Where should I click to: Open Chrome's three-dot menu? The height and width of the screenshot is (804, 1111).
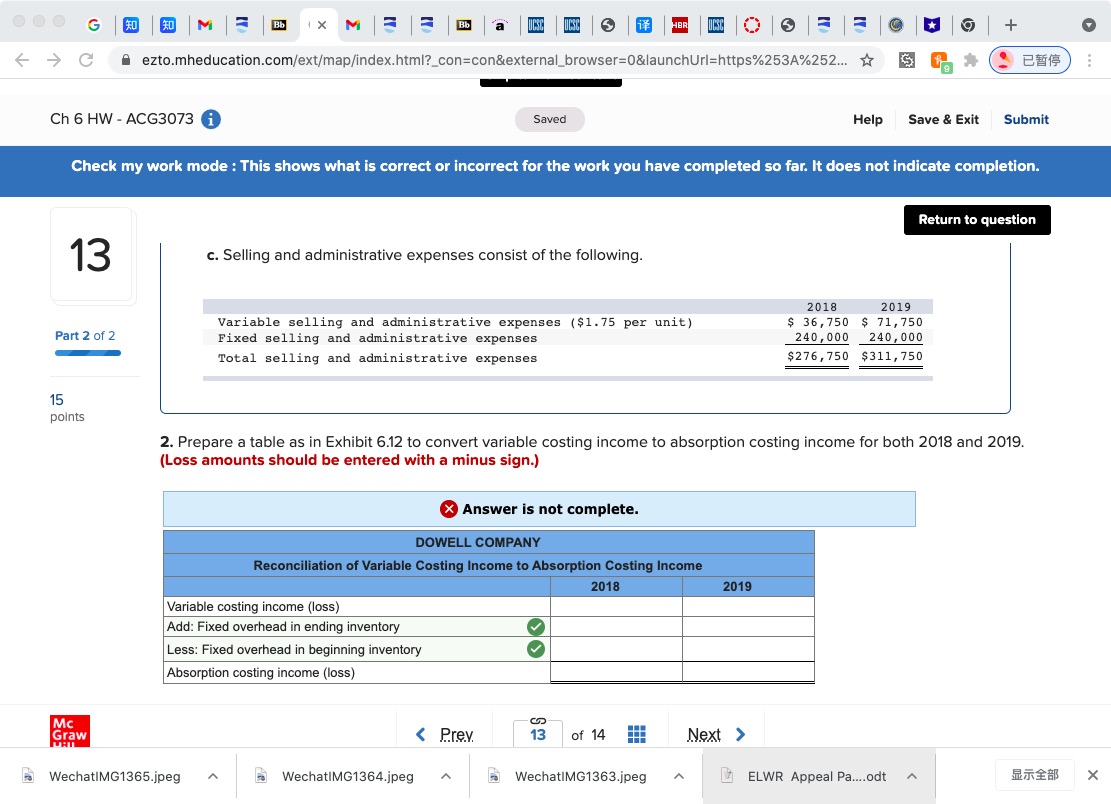click(x=1091, y=60)
